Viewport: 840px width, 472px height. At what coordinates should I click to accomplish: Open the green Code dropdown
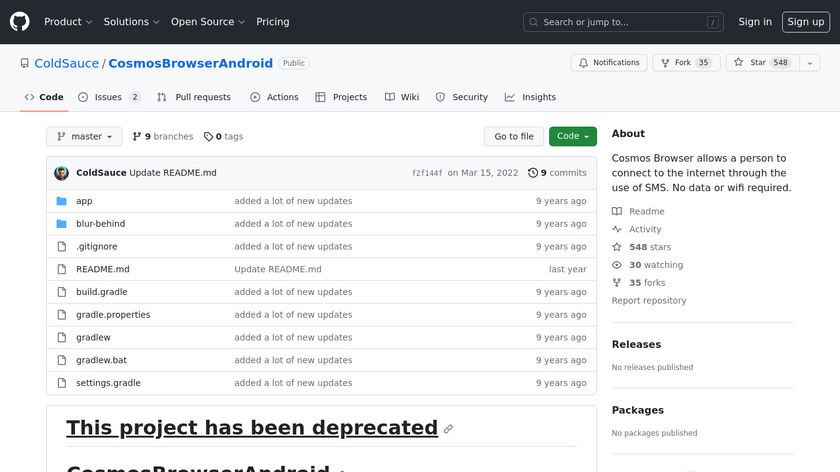(x=572, y=137)
